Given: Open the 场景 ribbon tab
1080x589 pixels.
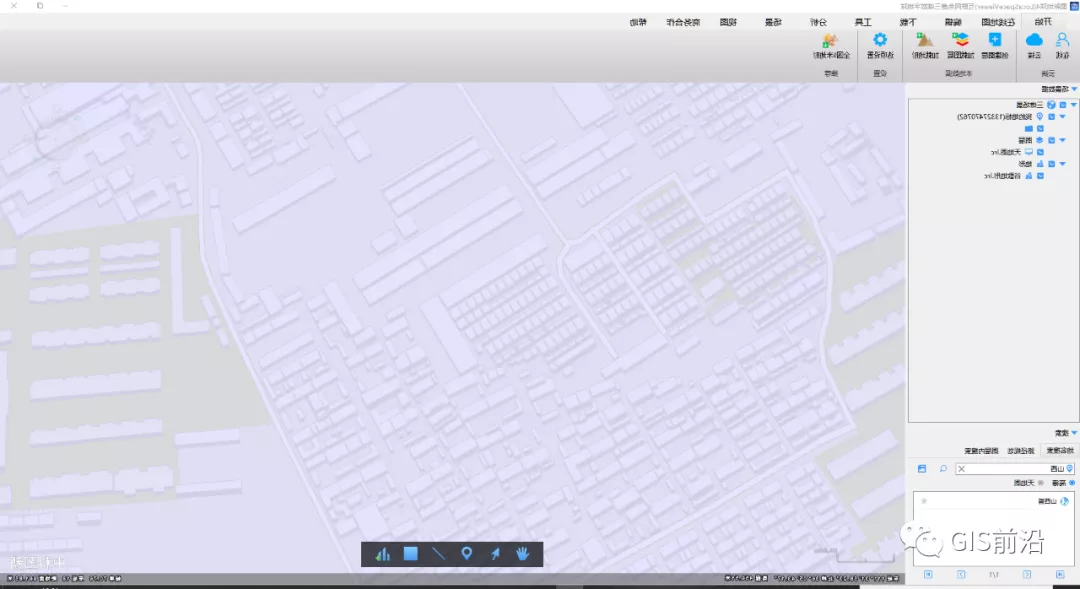Looking at the screenshot, I should (773, 22).
